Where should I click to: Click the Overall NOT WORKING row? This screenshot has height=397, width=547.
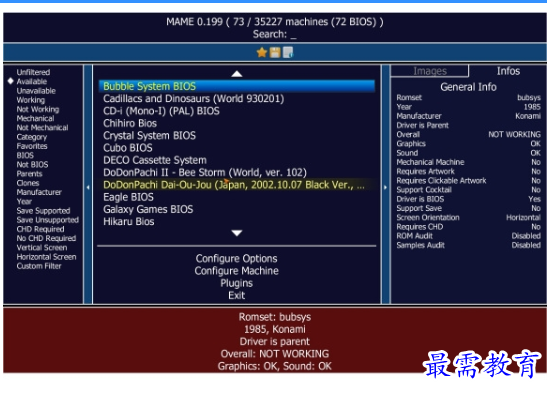469,134
